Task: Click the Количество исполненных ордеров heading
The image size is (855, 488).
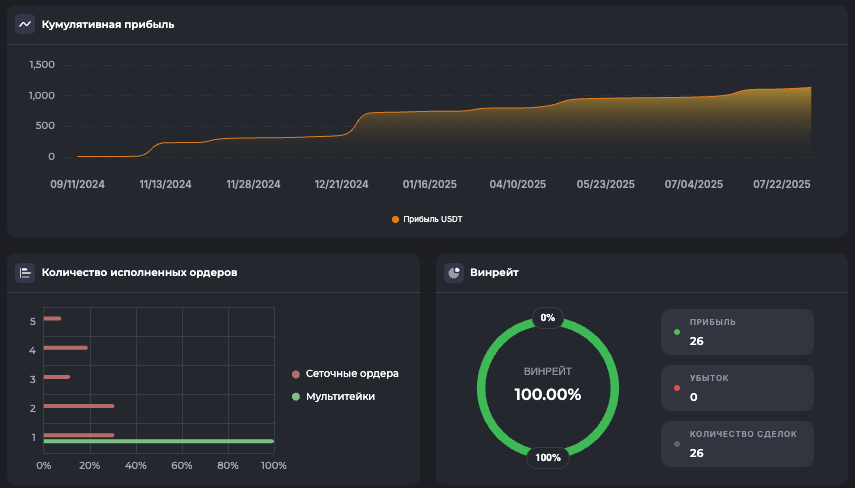Action: coord(139,272)
